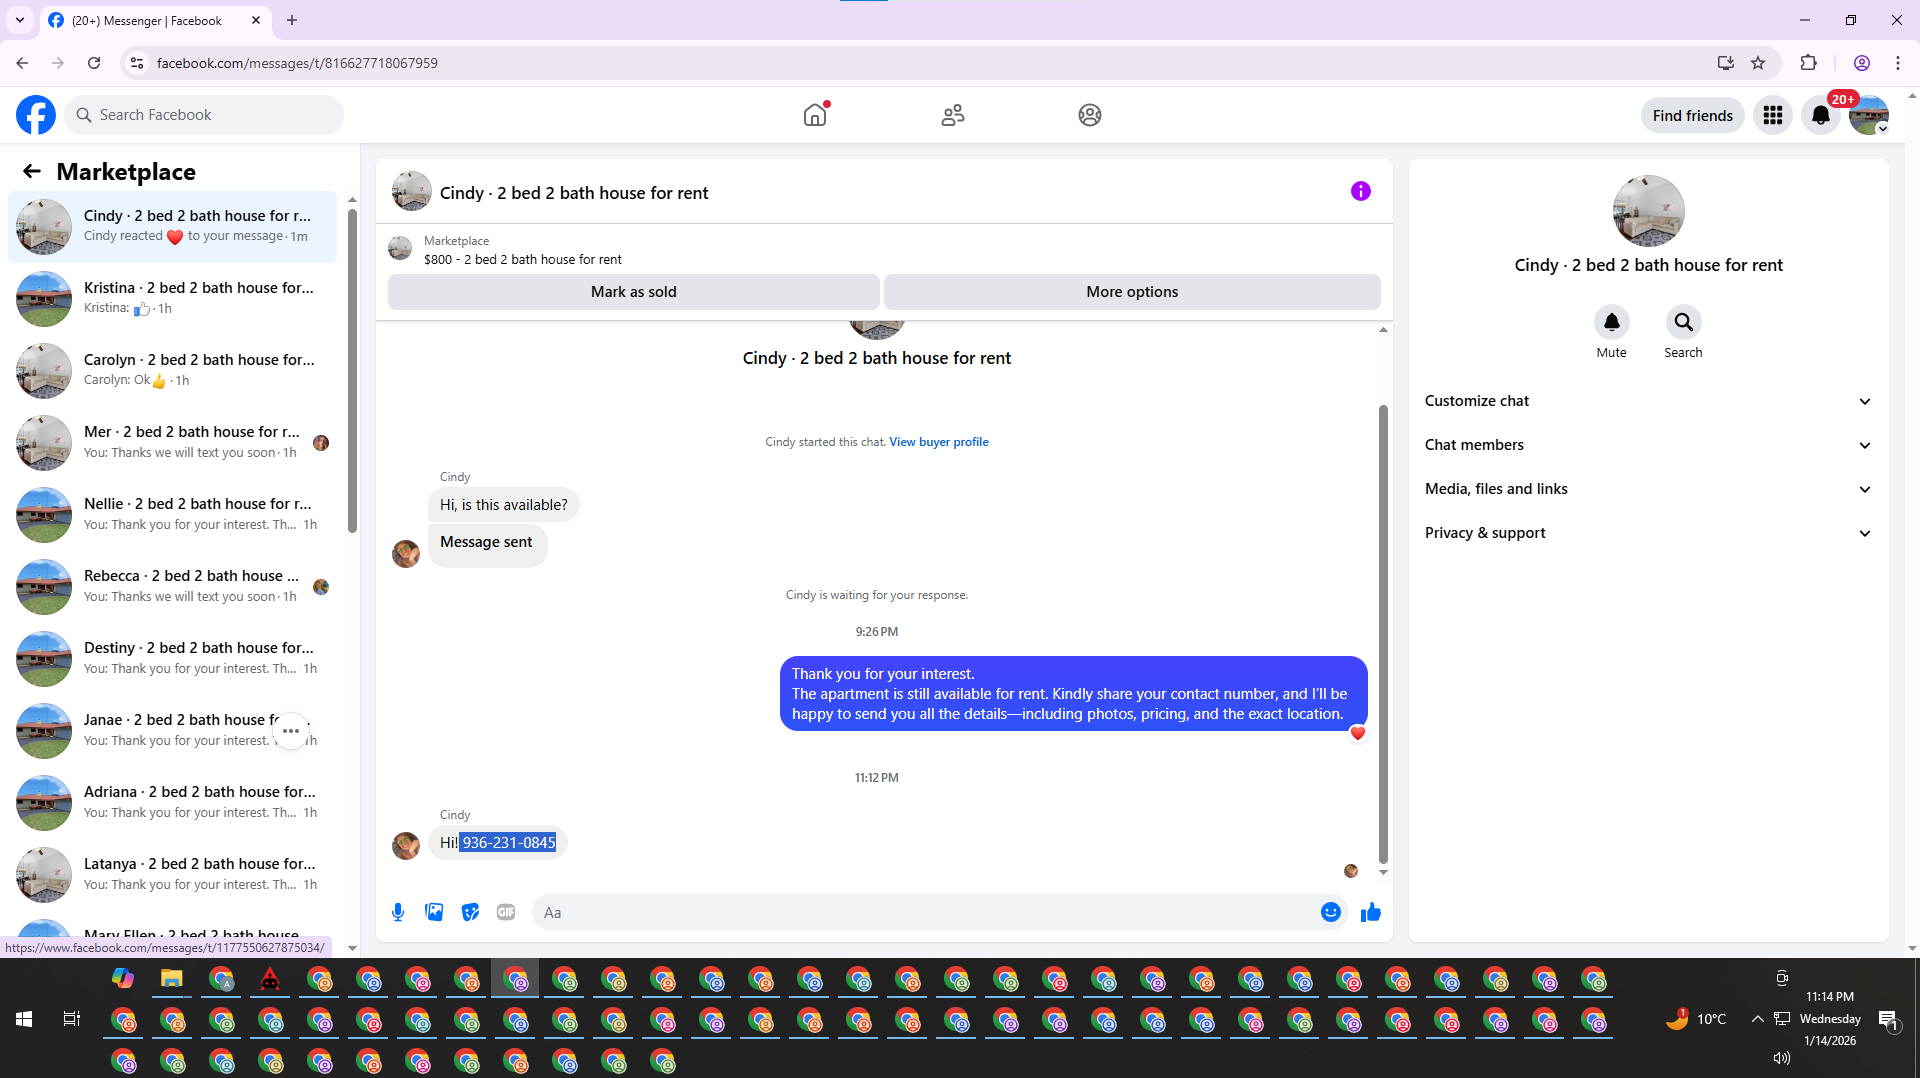Click the conversation list scrollbar
The width and height of the screenshot is (1920, 1078).
352,370
